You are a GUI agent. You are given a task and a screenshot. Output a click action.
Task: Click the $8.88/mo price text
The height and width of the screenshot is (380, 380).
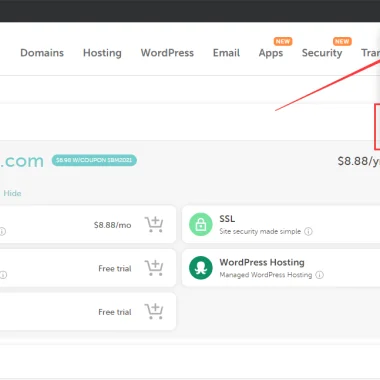point(112,225)
